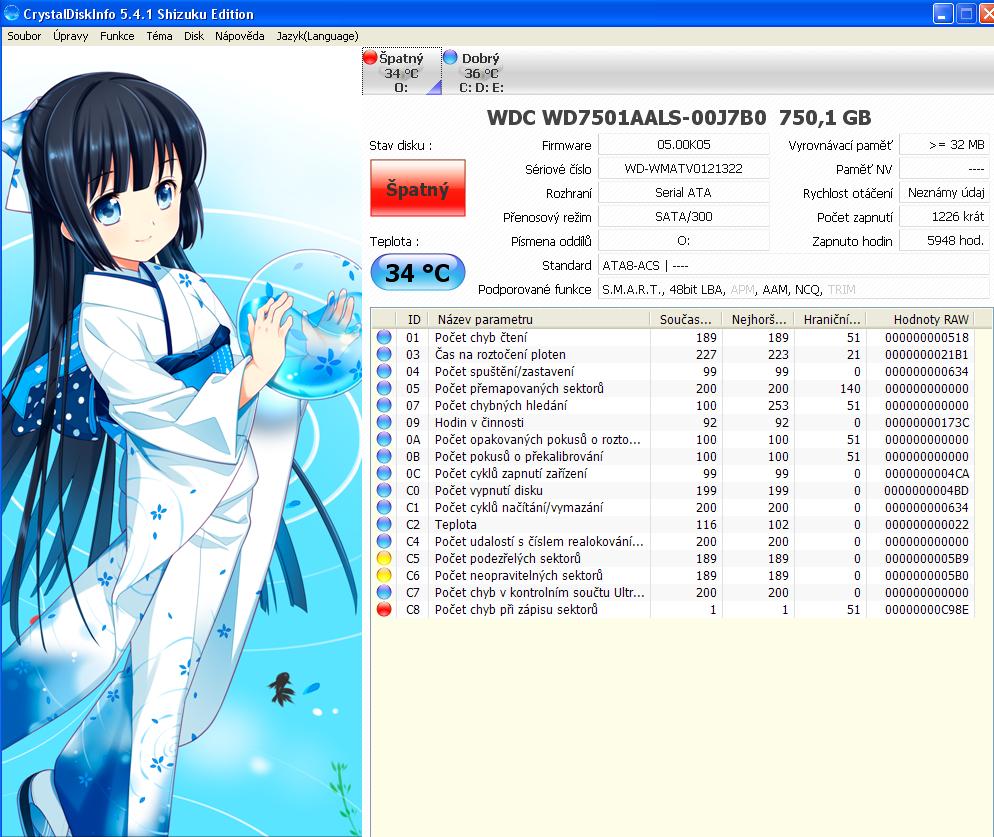The image size is (994, 837).
Task: Click the status icon for ID 07 row
Action: [384, 405]
